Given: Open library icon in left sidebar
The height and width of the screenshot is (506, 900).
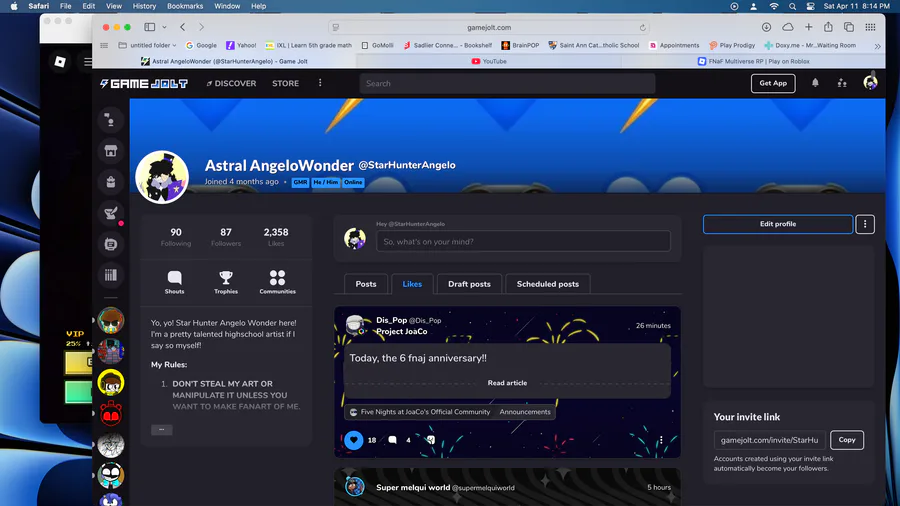Looking at the screenshot, I should [x=111, y=275].
